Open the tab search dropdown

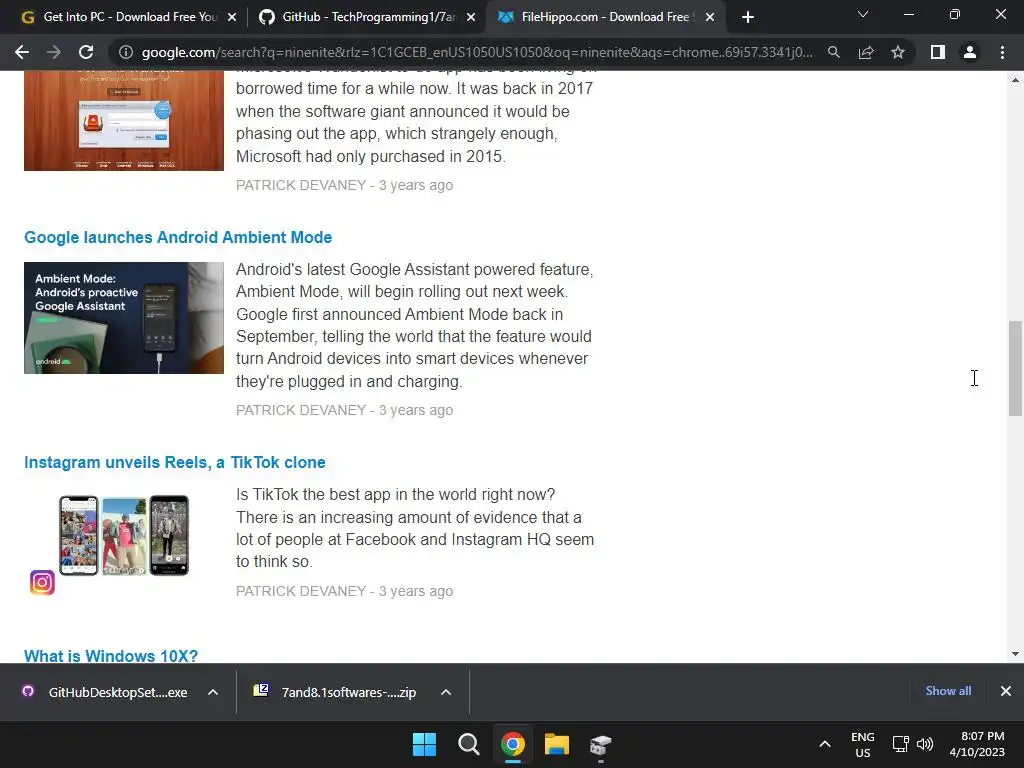point(863,14)
